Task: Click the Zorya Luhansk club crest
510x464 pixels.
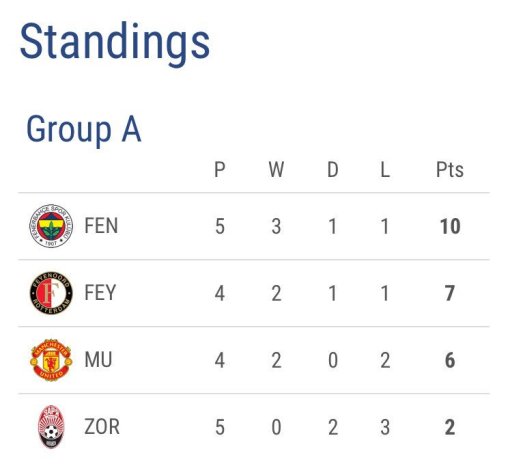Action: 51,427
